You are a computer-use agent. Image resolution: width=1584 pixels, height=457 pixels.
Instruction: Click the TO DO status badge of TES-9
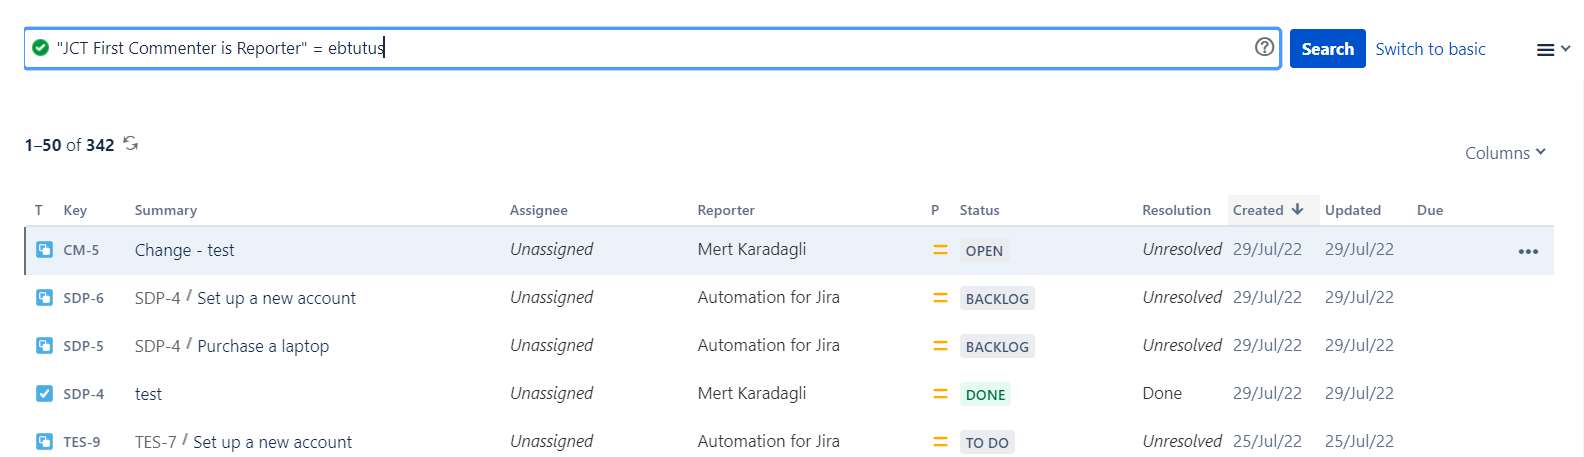point(987,443)
